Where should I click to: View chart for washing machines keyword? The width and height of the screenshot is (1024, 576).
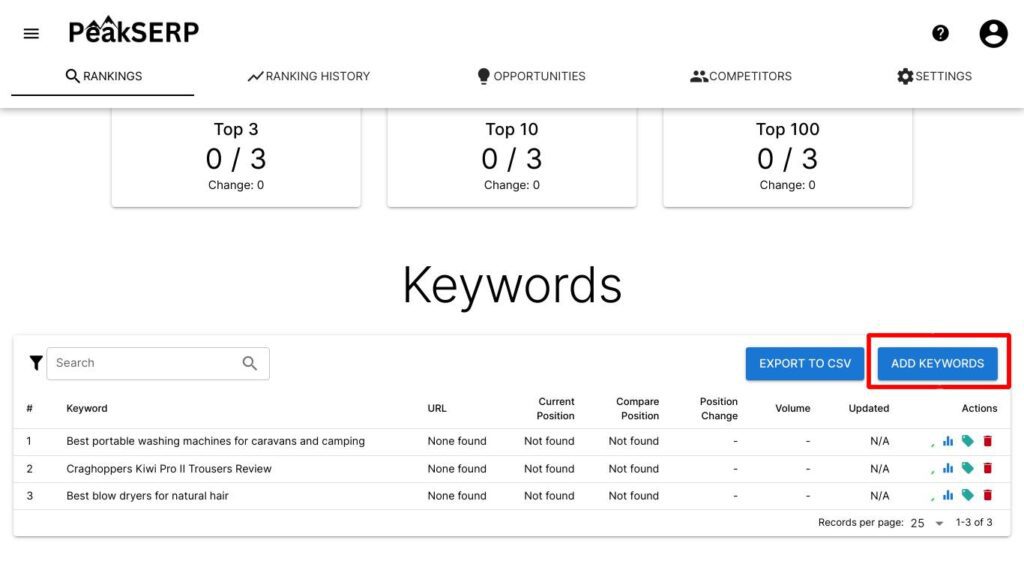(x=948, y=441)
